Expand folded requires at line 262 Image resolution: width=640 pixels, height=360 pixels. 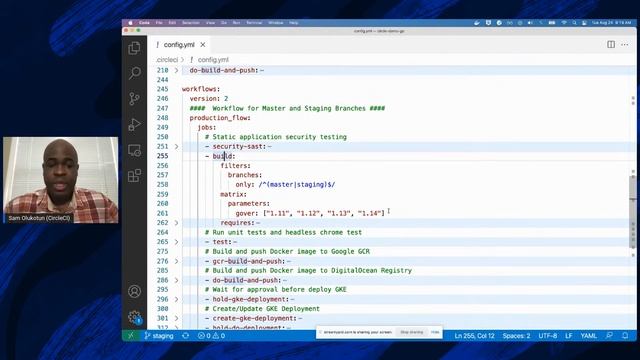pyautogui.click(x=176, y=223)
